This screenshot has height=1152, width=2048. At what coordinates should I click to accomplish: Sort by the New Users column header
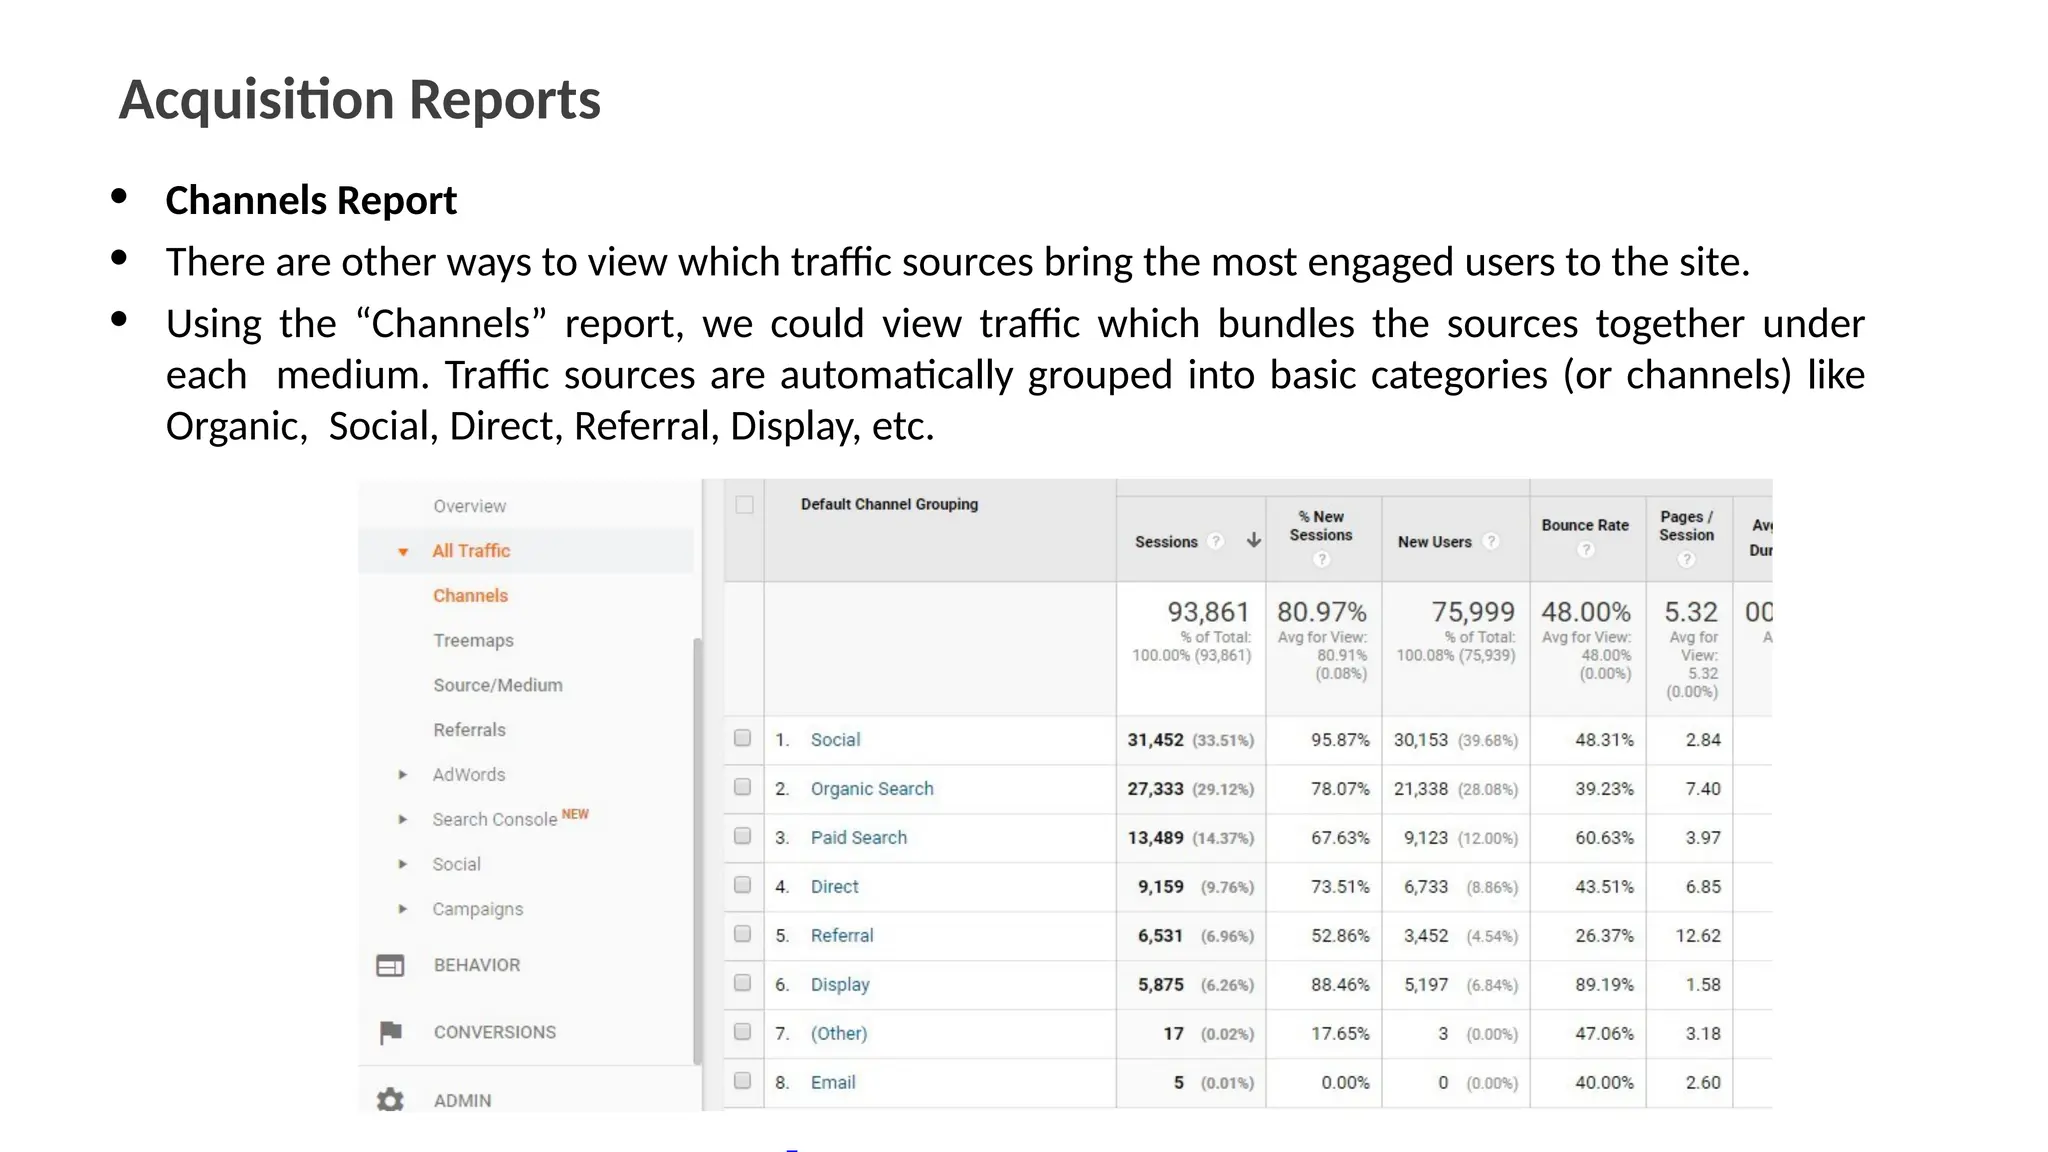1434,542
